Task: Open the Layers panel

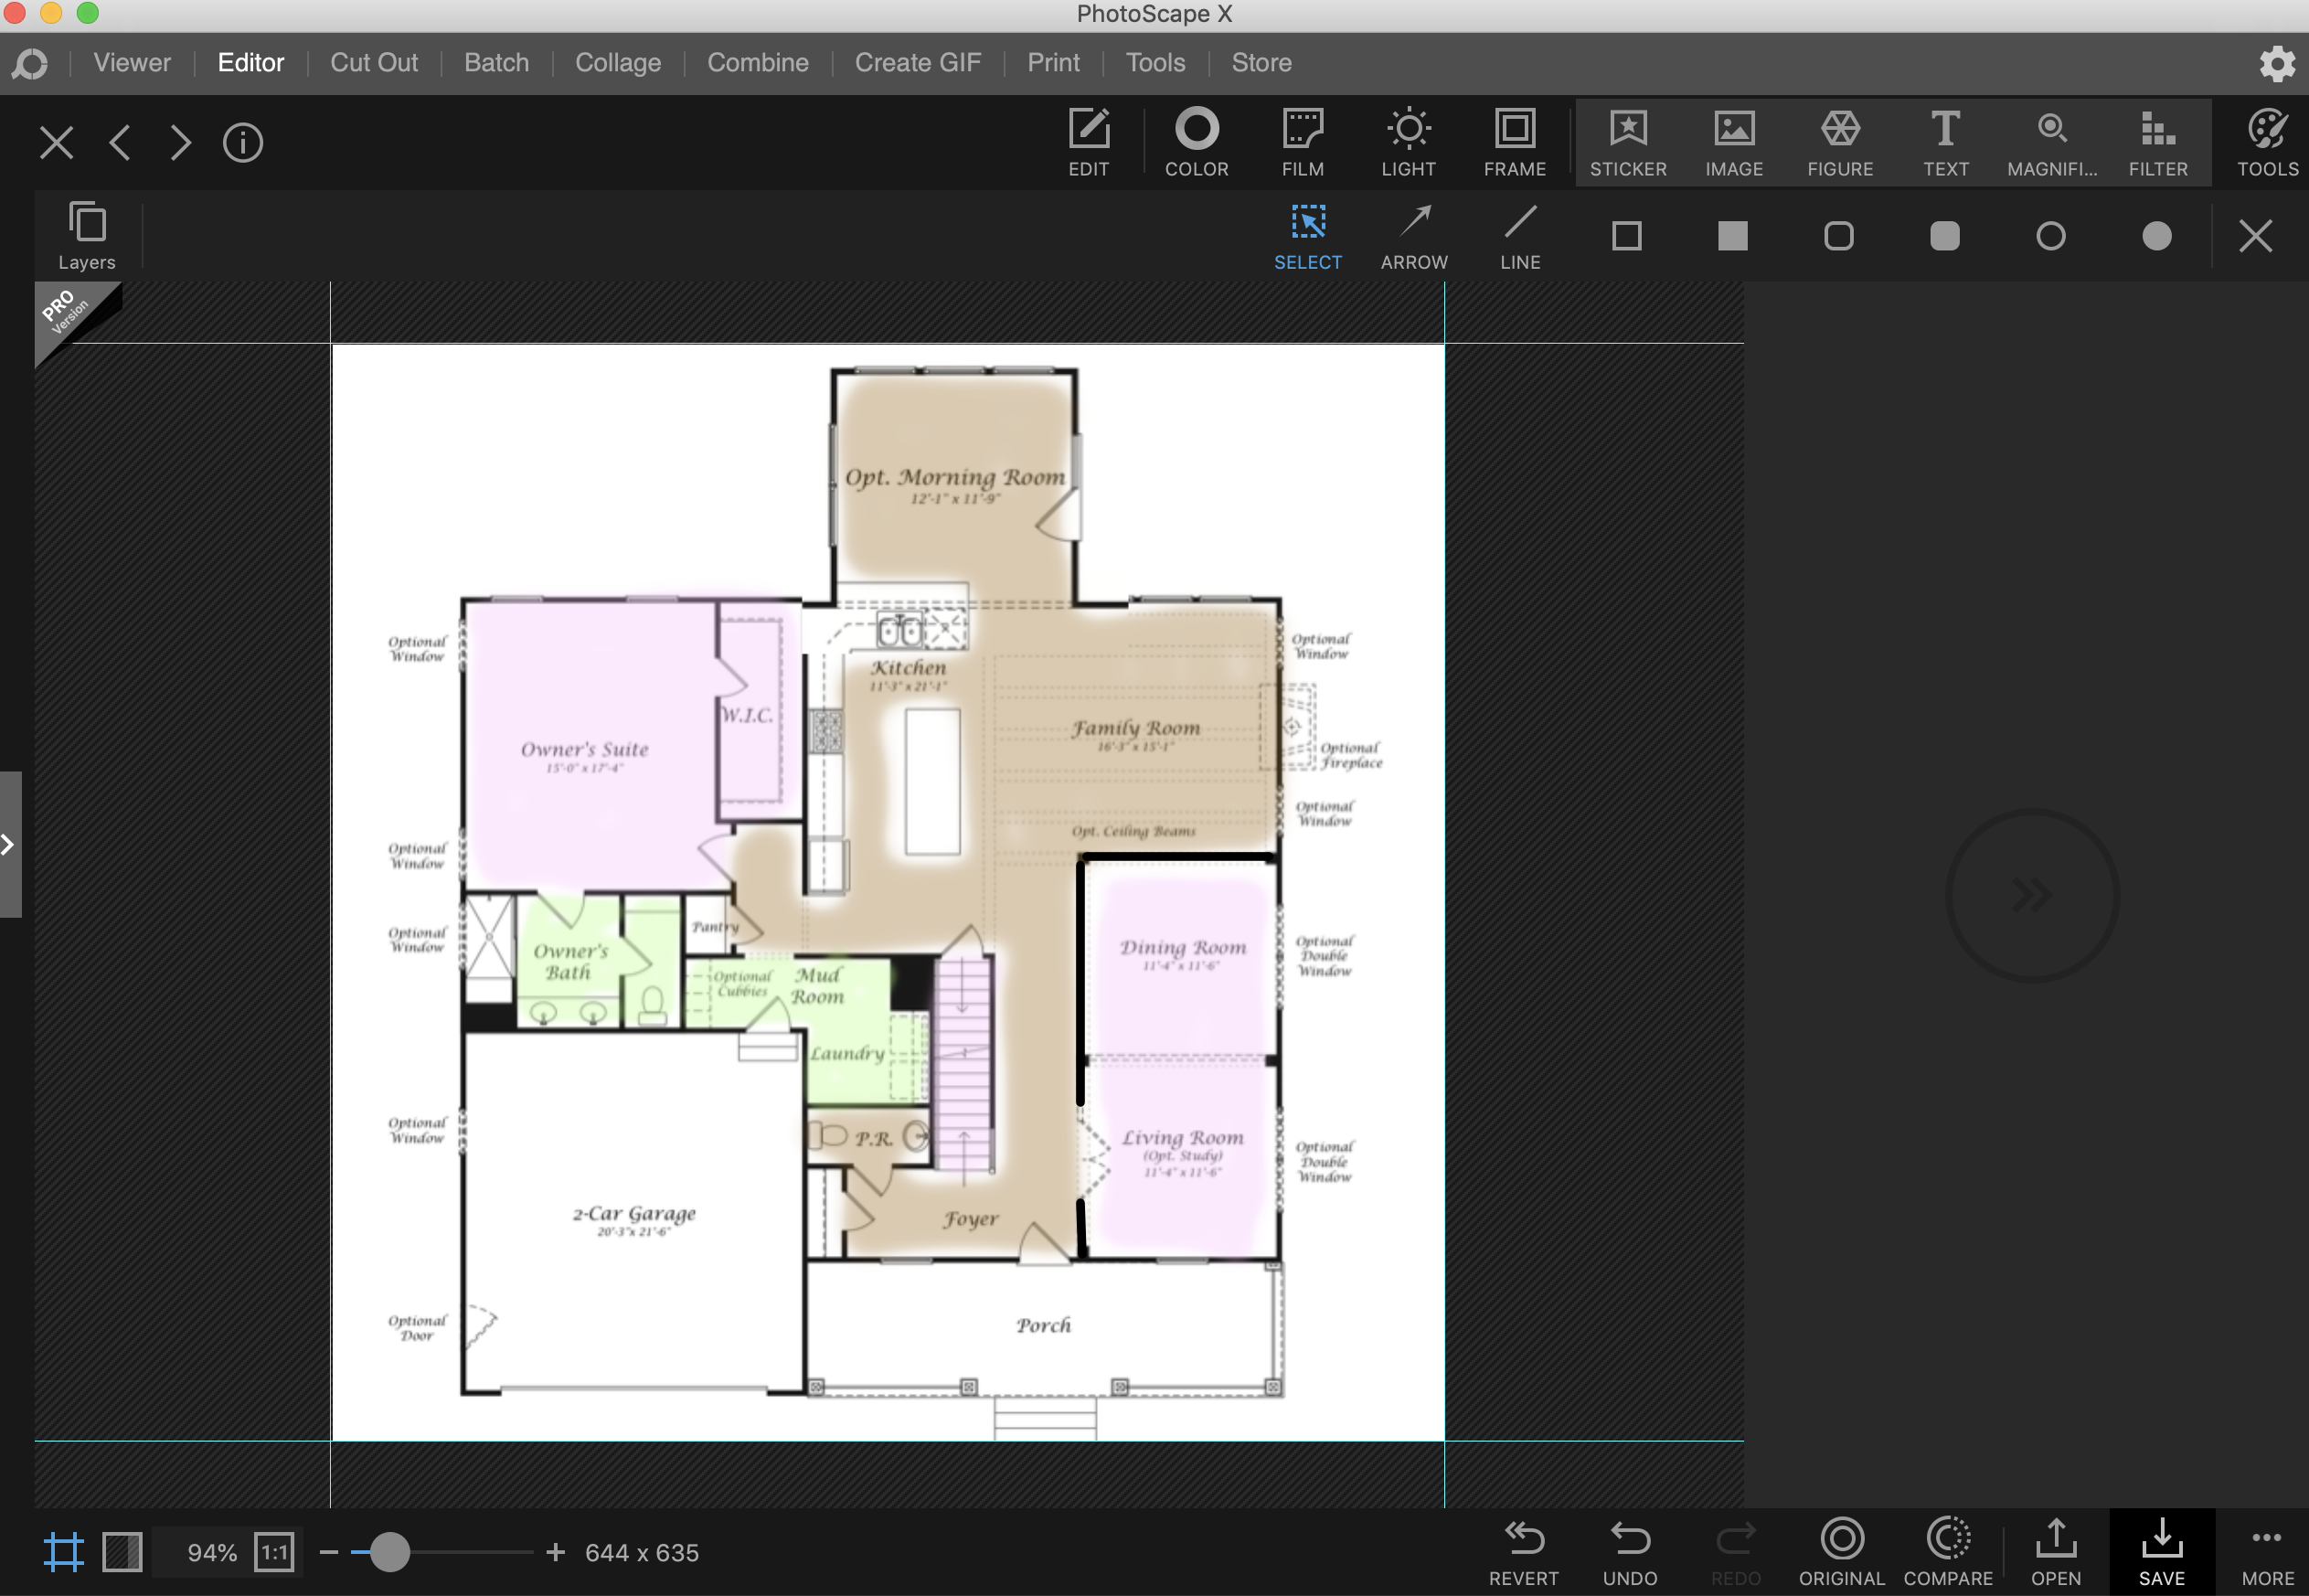Action: click(x=87, y=236)
